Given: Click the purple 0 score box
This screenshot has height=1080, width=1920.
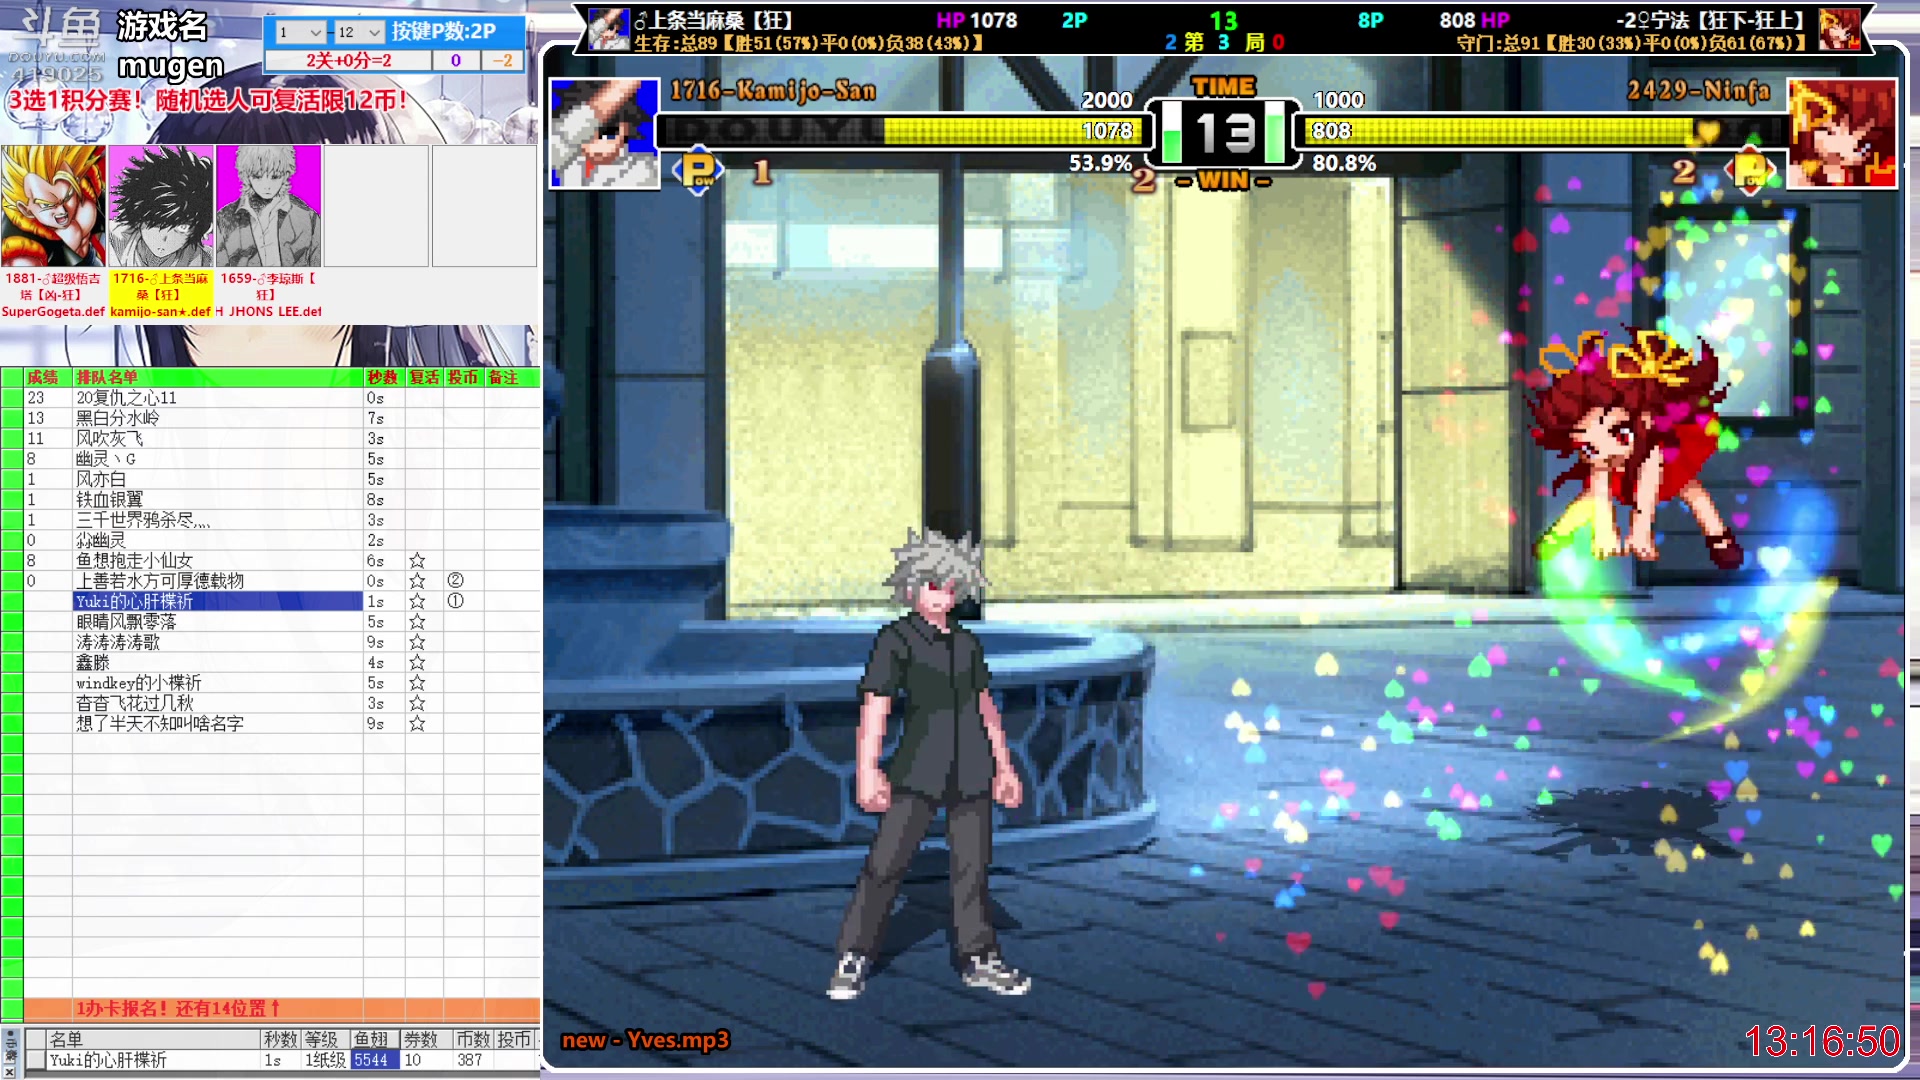Looking at the screenshot, I should coord(456,60).
